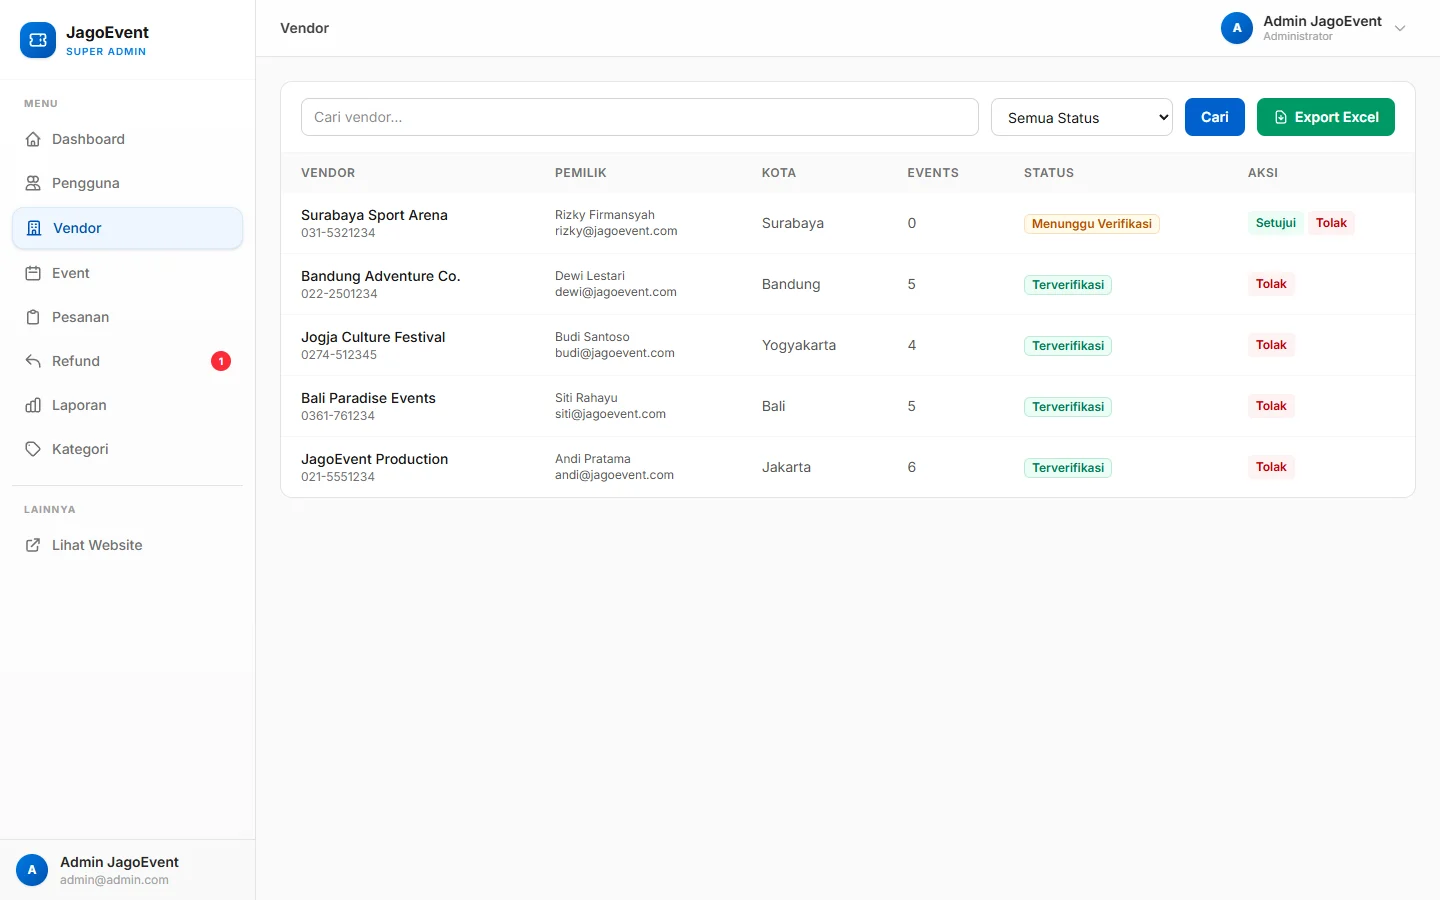1440x900 pixels.
Task: Click the Refund return arrow icon
Action: (33, 361)
